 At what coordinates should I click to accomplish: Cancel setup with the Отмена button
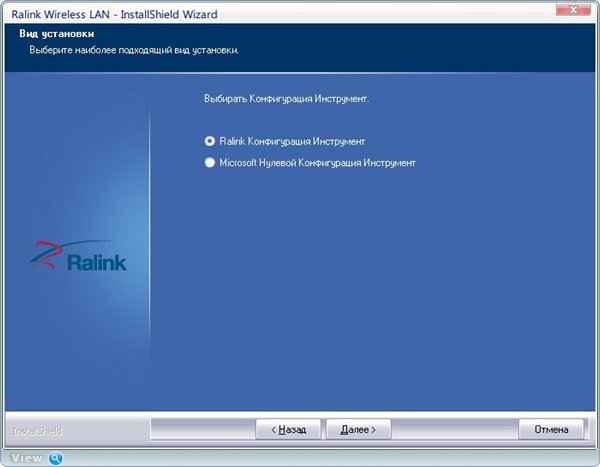point(551,429)
